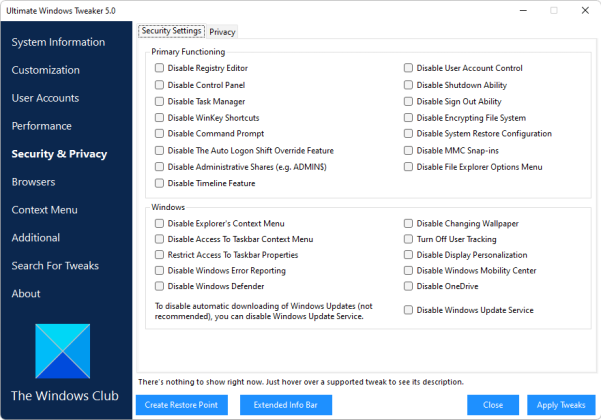
Task: Open Search For Tweaks page
Action: [x=55, y=266]
